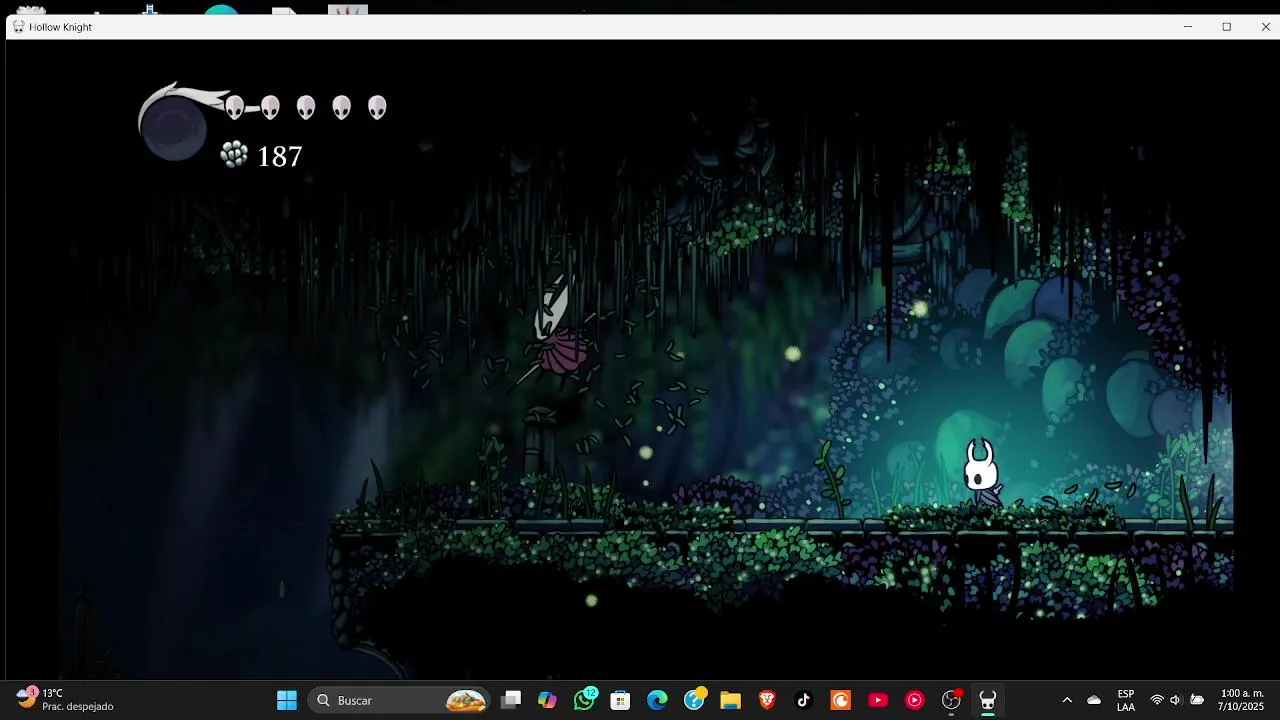Open WhatsApp from the taskbar

coord(584,700)
